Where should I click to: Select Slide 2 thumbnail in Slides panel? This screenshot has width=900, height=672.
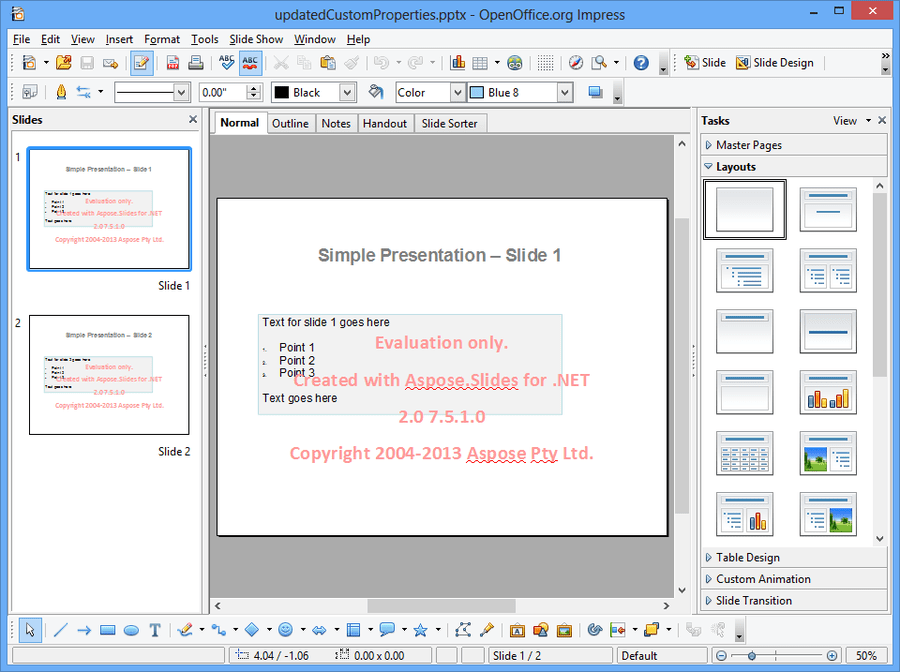[109, 375]
